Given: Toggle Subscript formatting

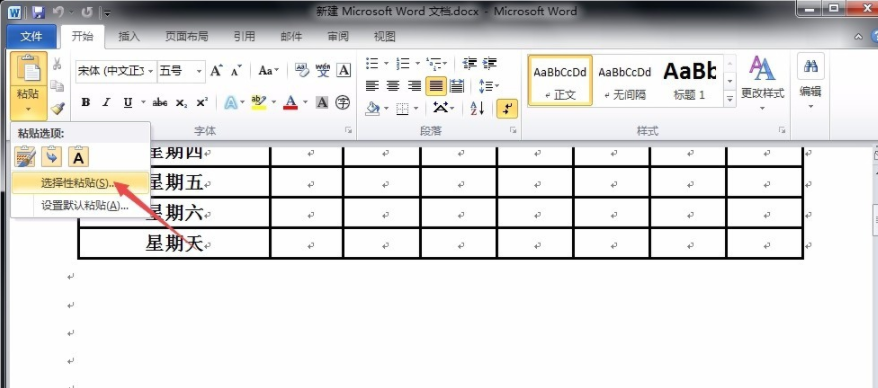Looking at the screenshot, I should pyautogui.click(x=181, y=102).
